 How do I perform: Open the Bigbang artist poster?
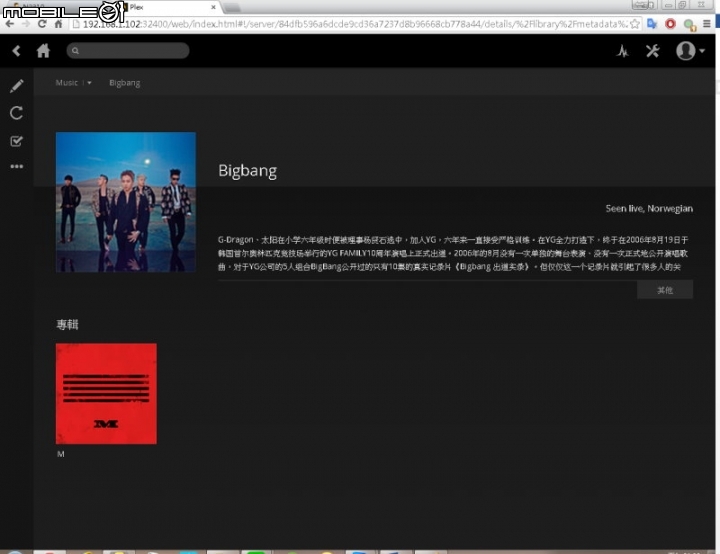tap(126, 202)
